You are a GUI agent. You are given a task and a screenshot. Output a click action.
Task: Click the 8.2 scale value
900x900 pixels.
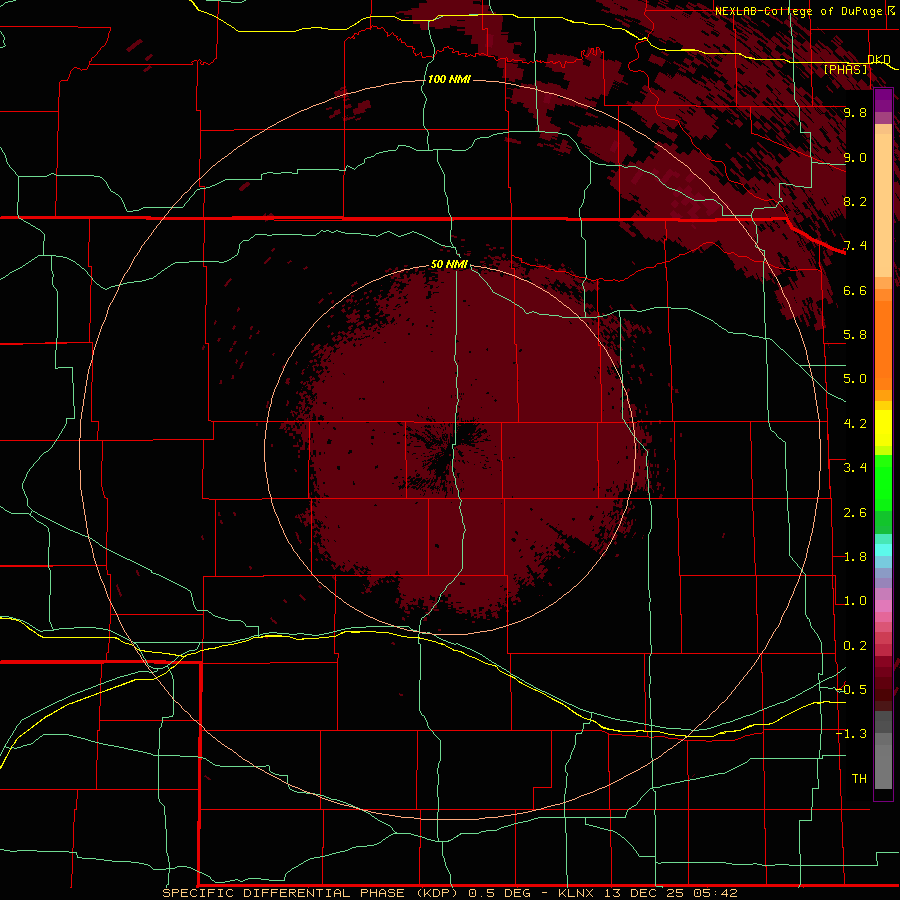click(855, 201)
